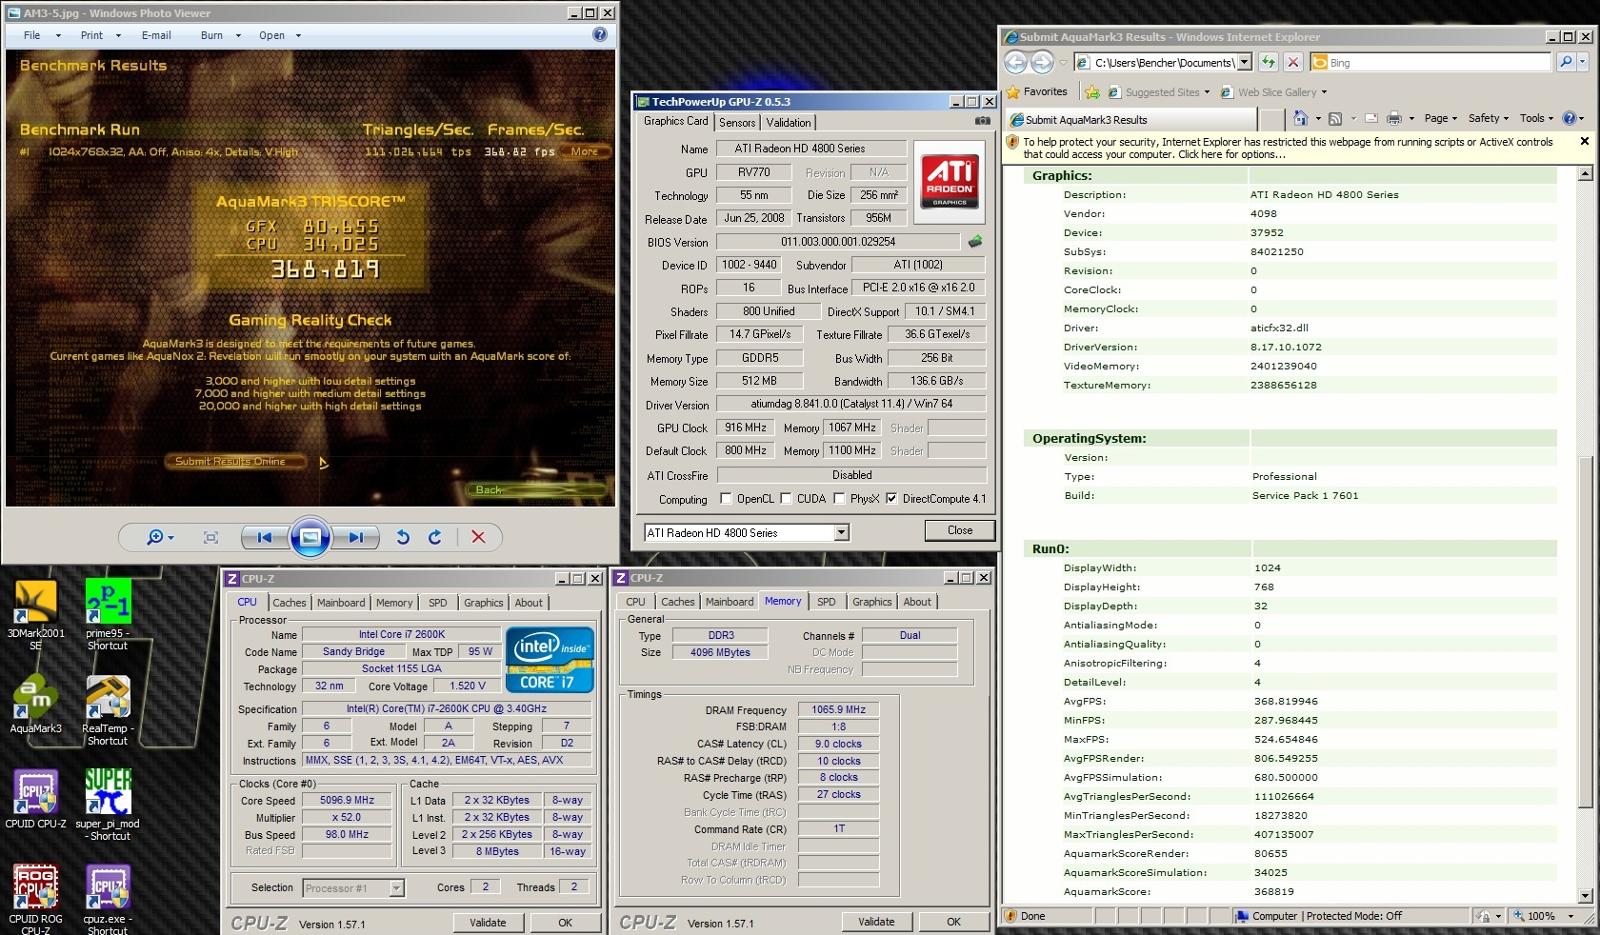Click the IE Help question icon

coord(1569,118)
